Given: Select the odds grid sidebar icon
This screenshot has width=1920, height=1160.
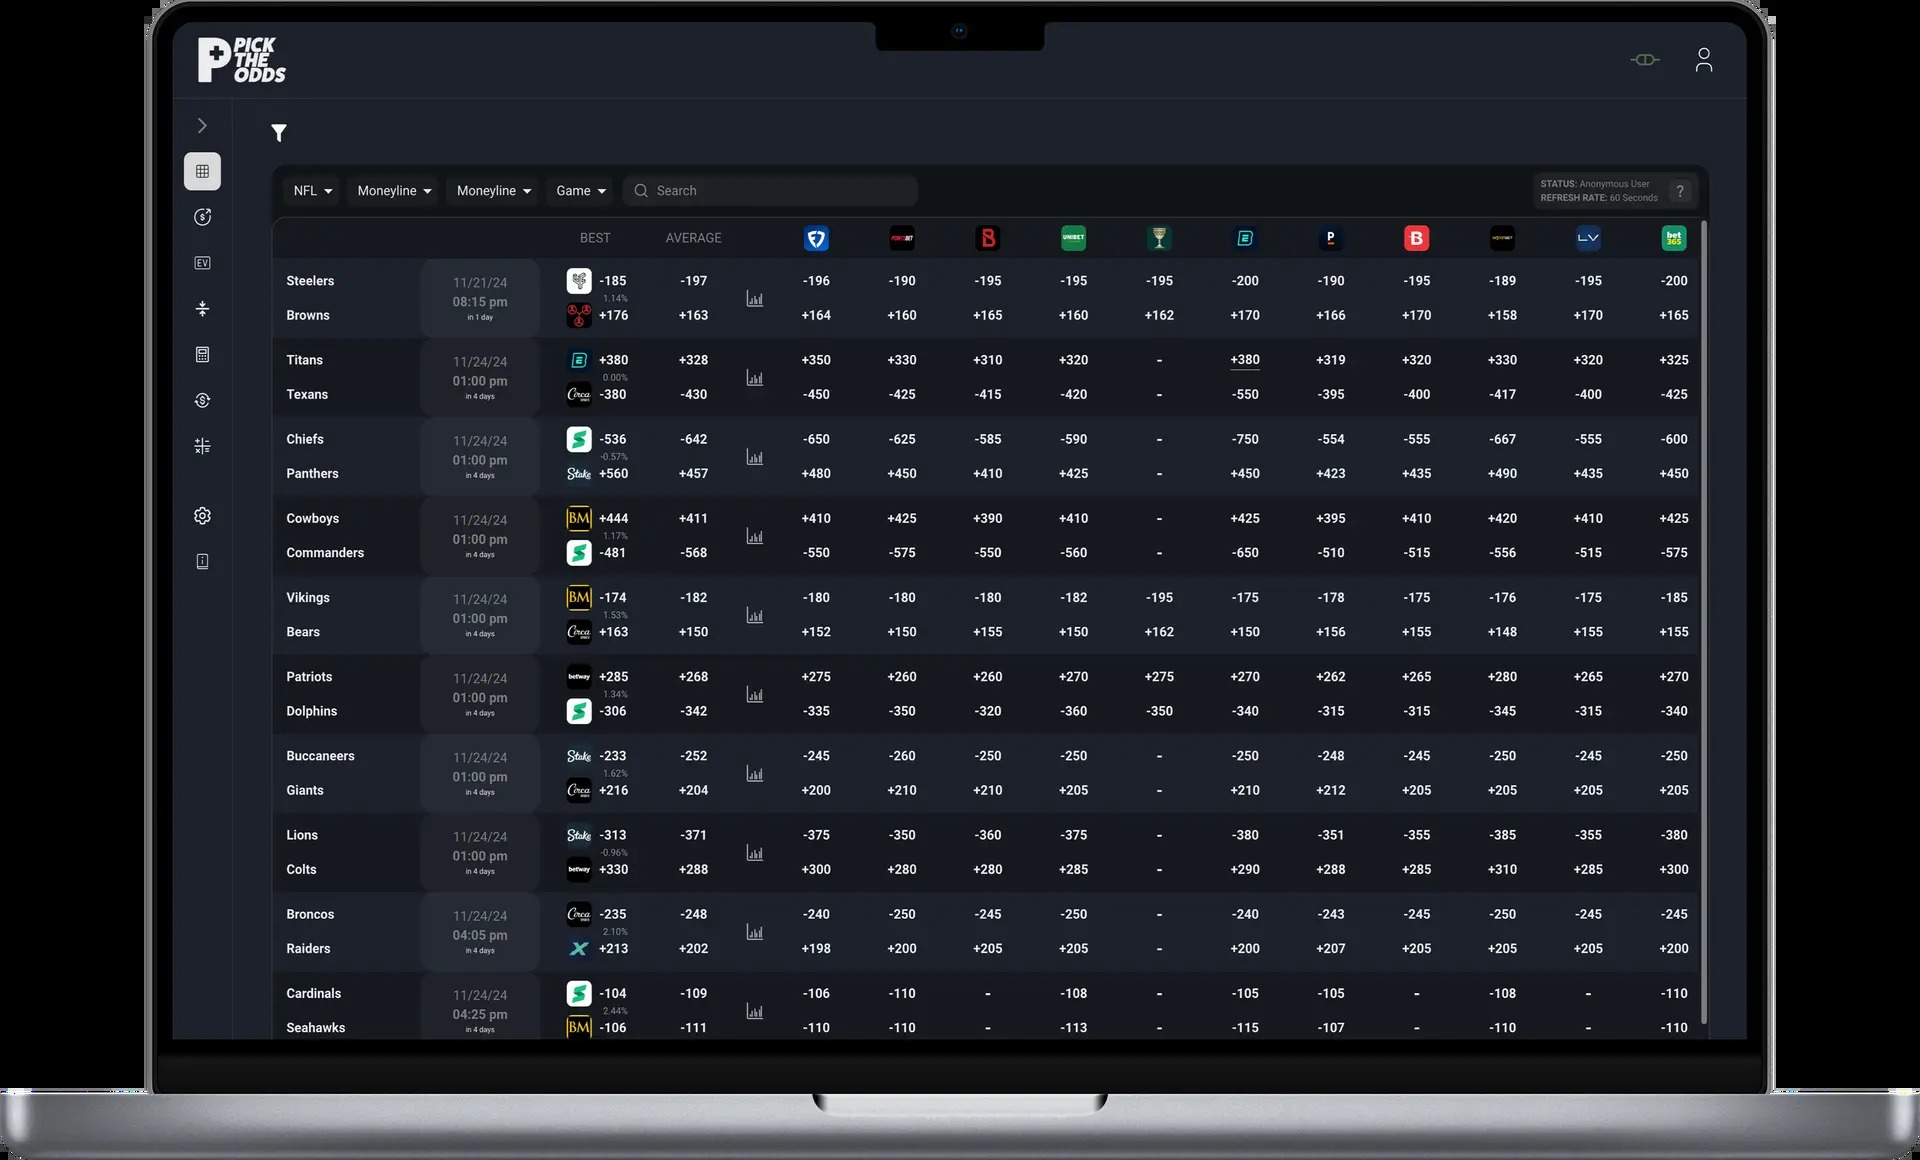Looking at the screenshot, I should click(x=202, y=171).
